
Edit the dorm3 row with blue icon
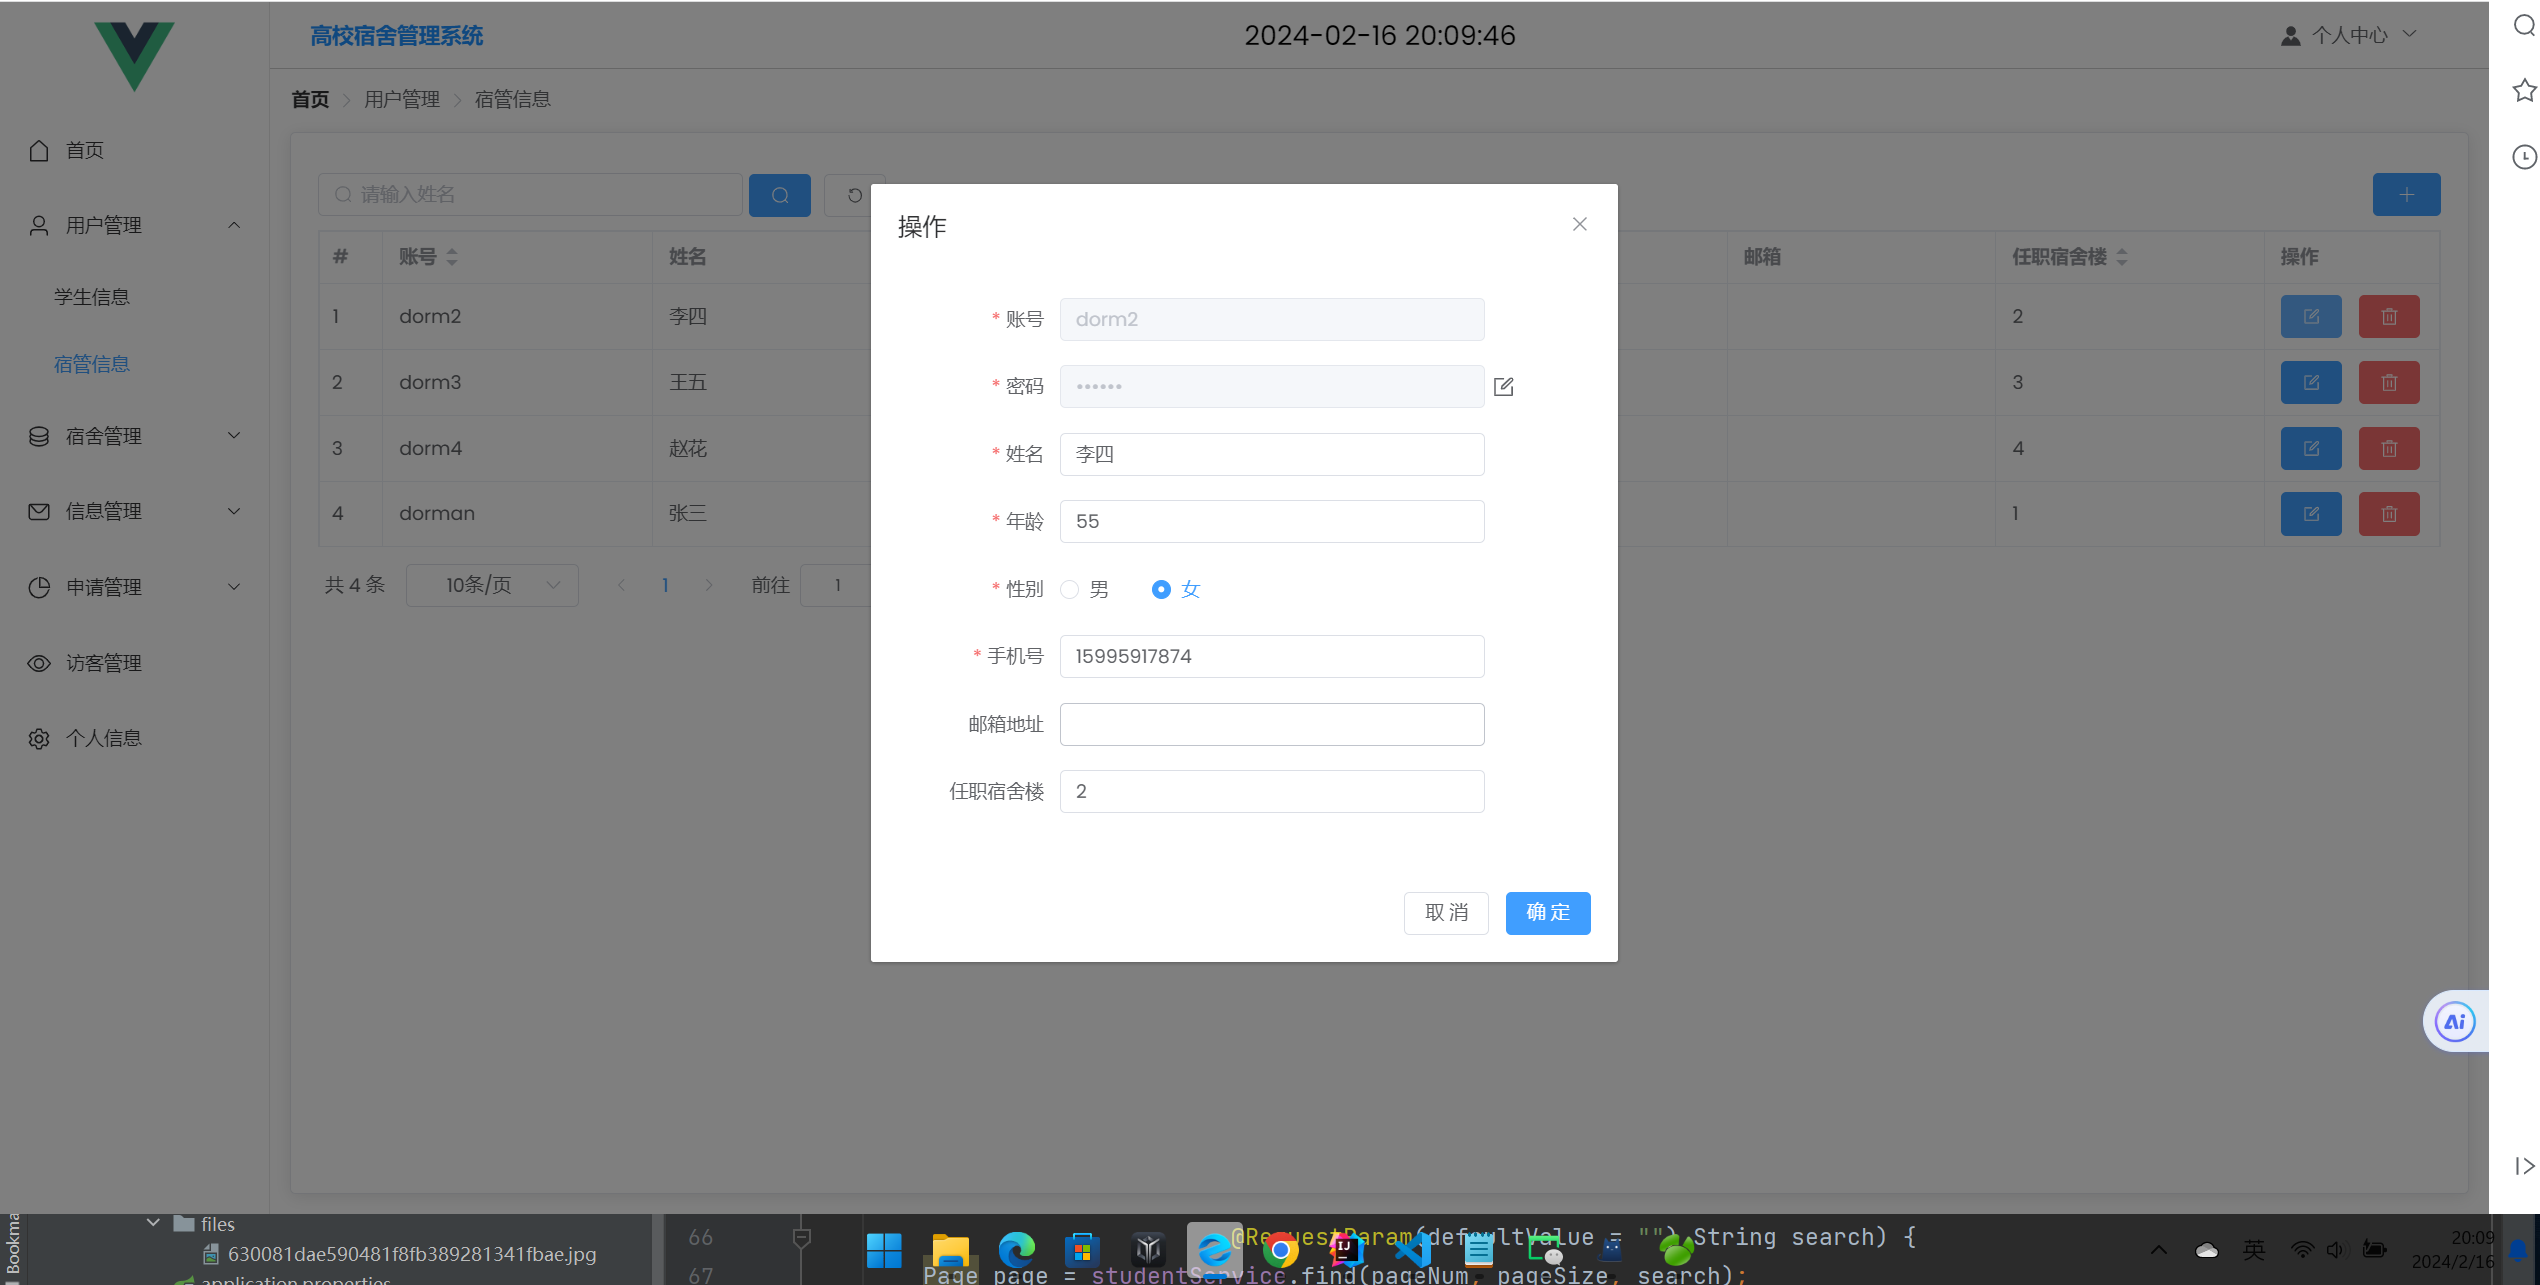tap(2311, 382)
